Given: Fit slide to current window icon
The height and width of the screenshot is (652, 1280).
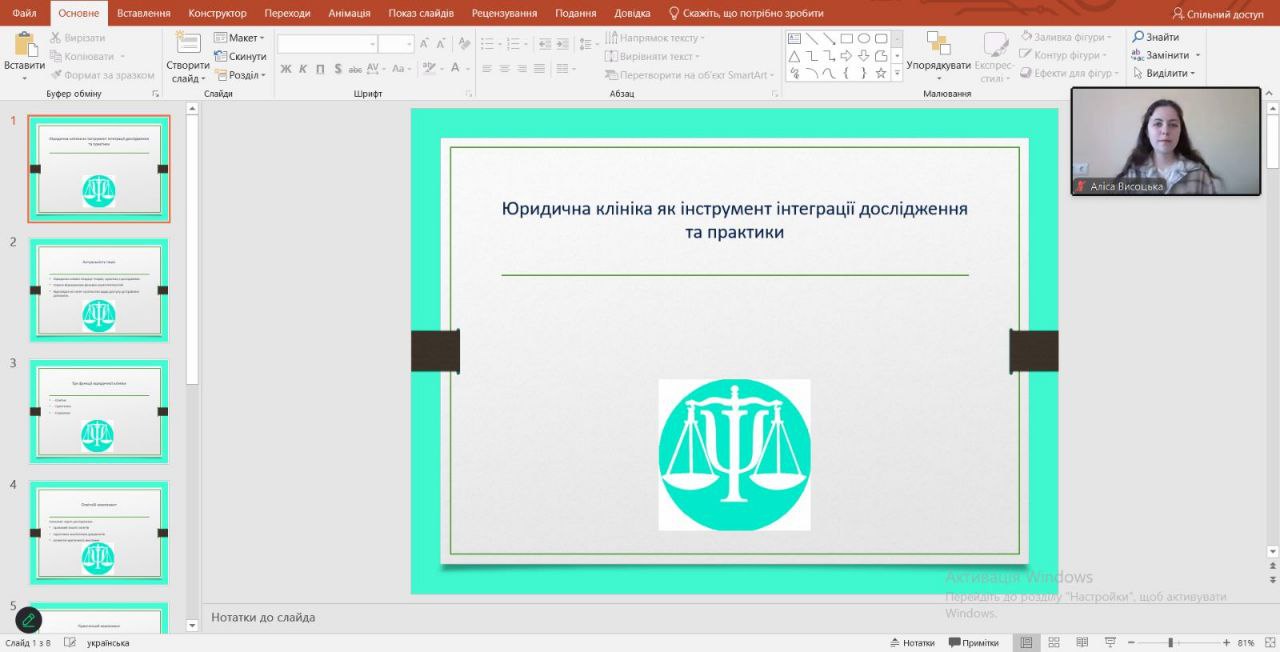Looking at the screenshot, I should [x=1270, y=642].
